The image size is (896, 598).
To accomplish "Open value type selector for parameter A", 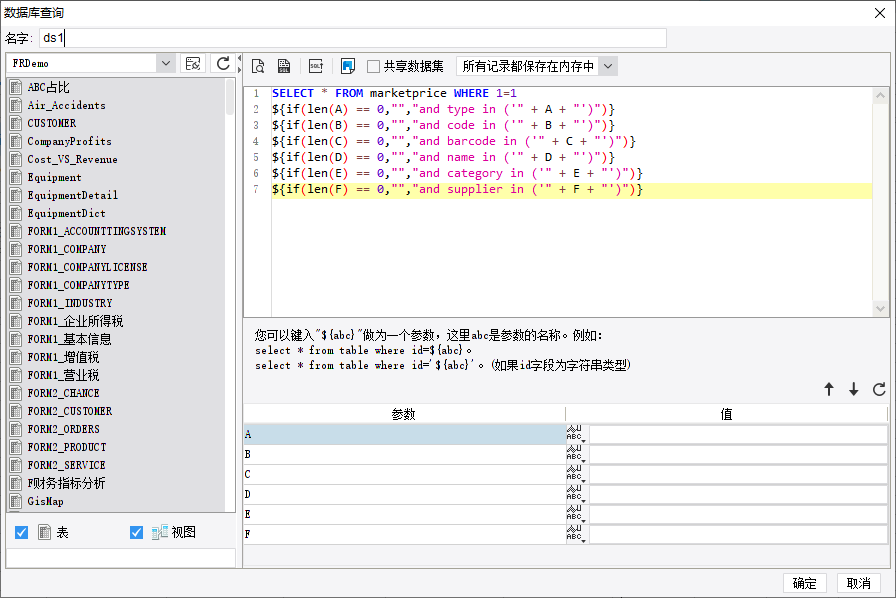I will (576, 434).
